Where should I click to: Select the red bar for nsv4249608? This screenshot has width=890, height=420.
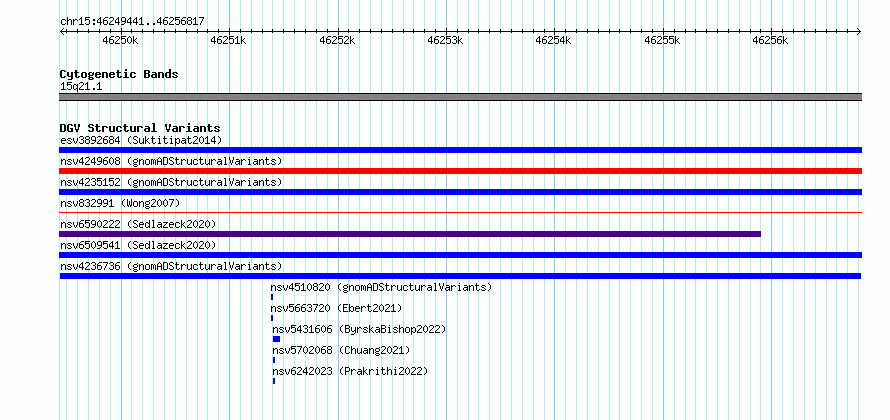(460, 171)
